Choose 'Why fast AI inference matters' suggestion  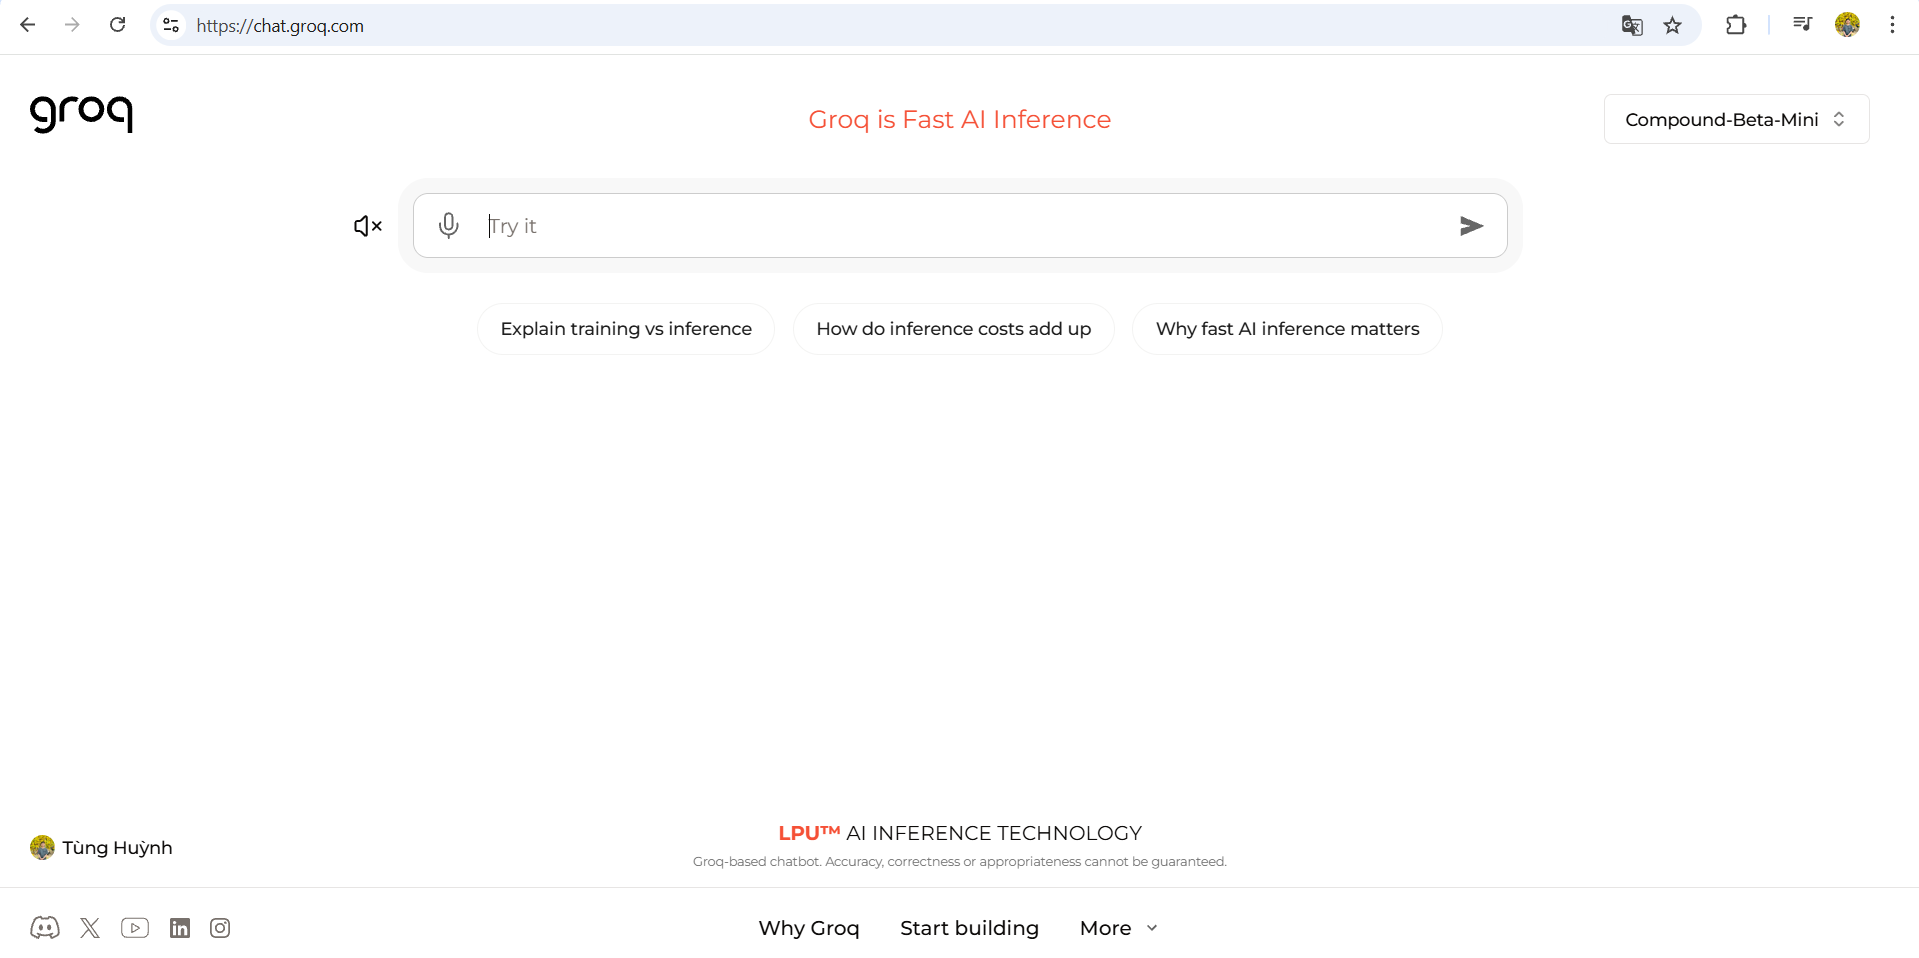[1287, 329]
